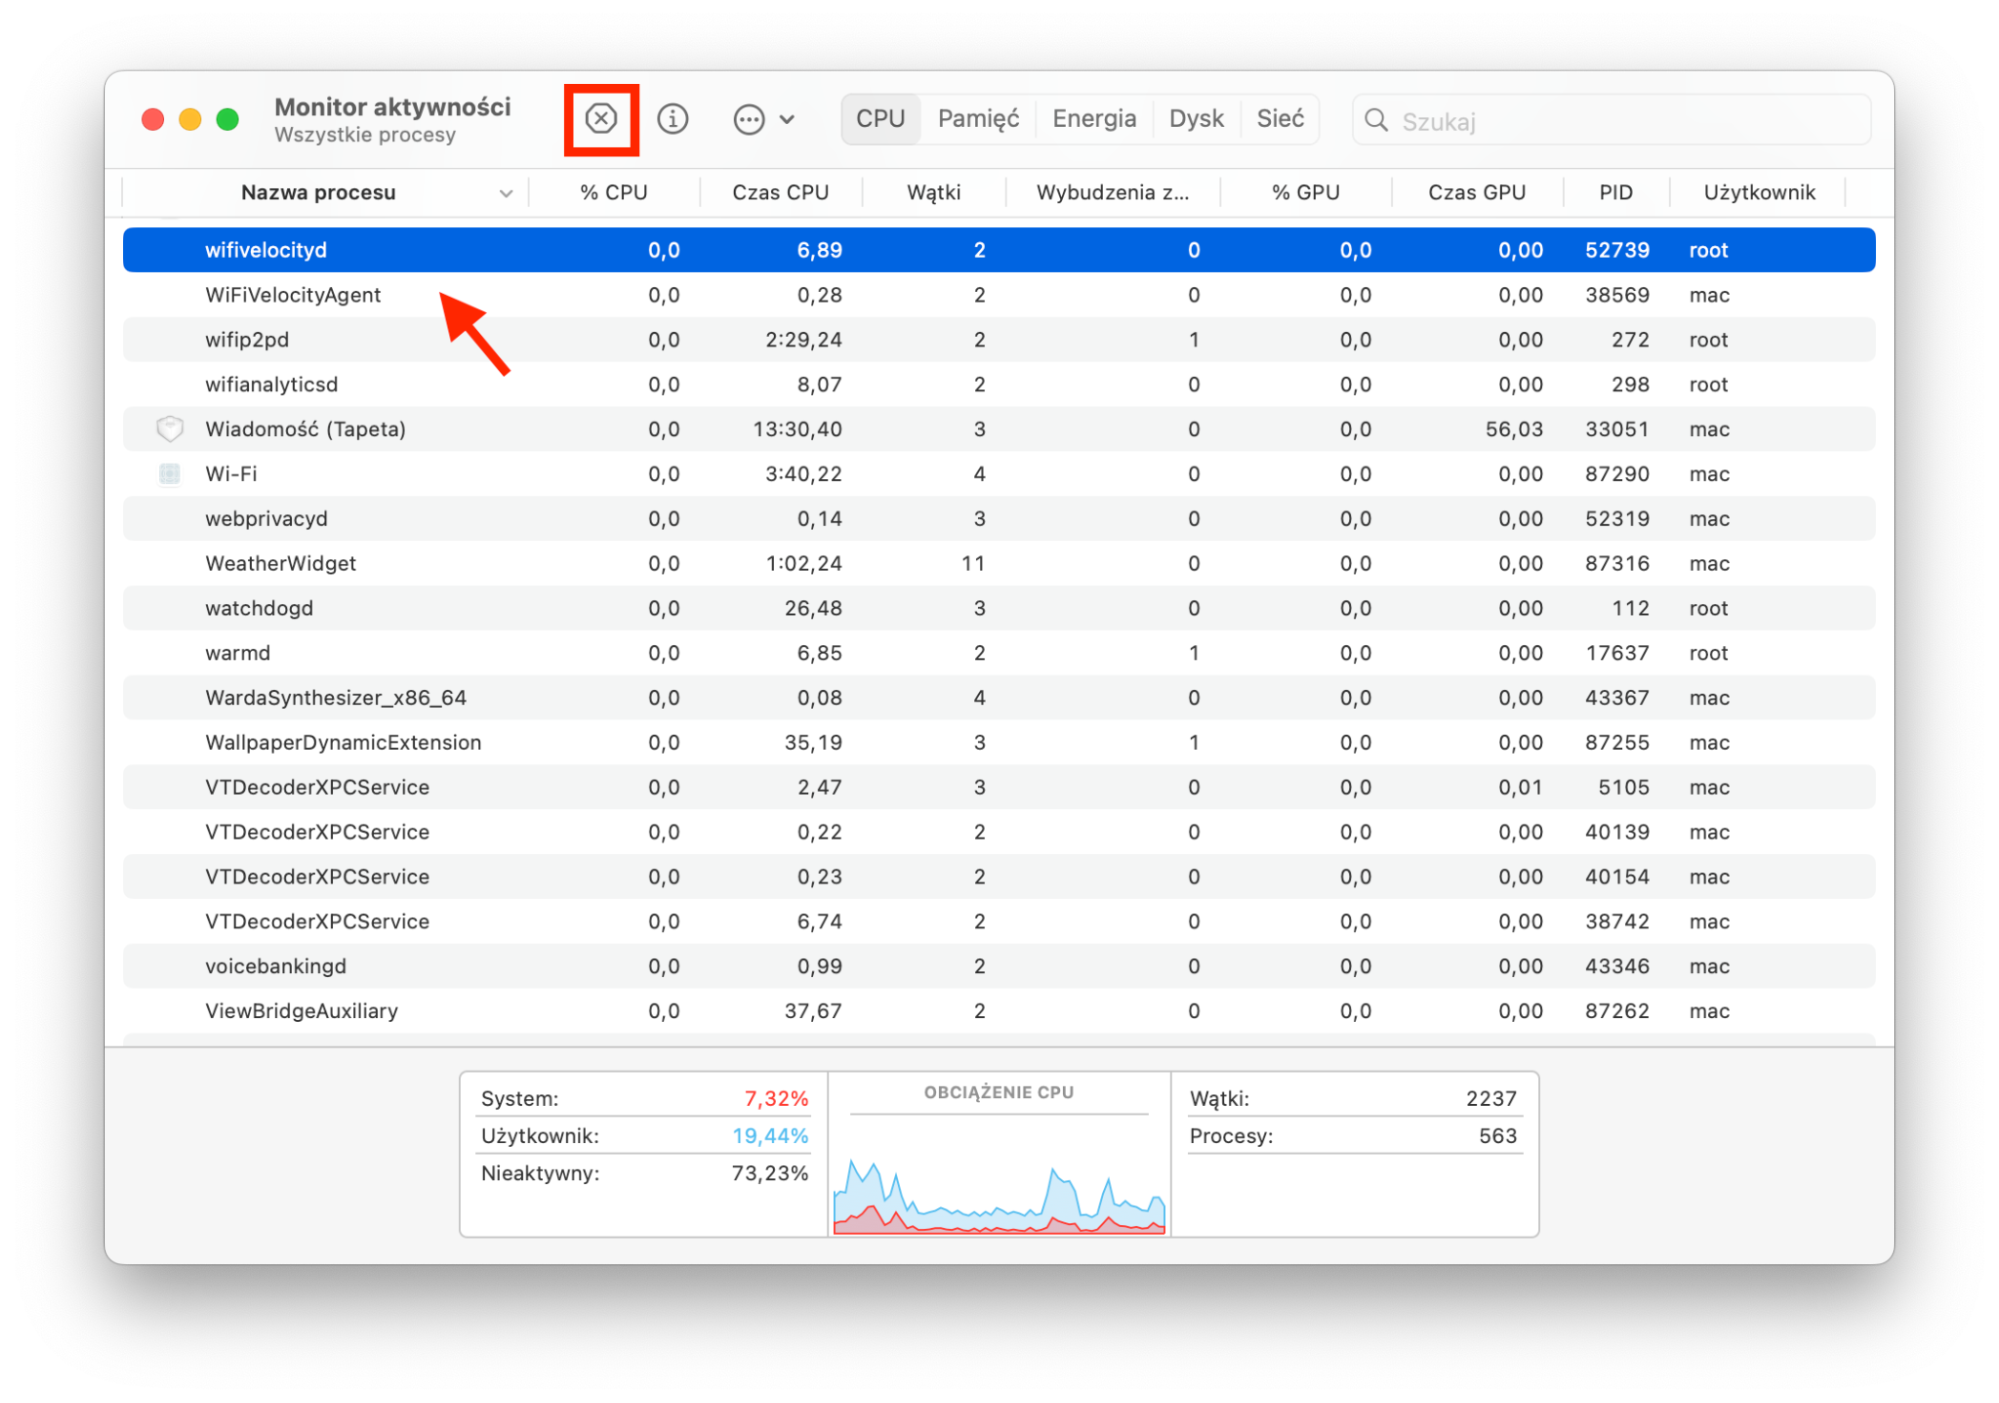Viewport: 1999px width, 1403px height.
Task: Select the webprivacyd process
Action: tap(998, 519)
